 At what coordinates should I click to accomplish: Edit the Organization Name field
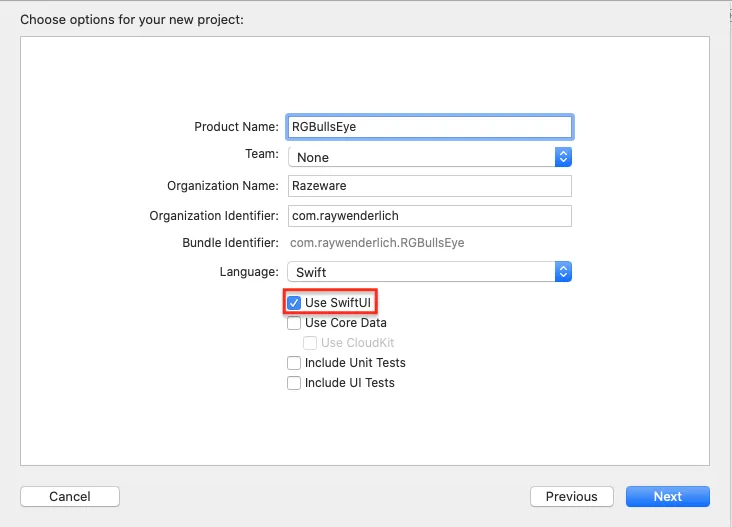[x=429, y=186]
